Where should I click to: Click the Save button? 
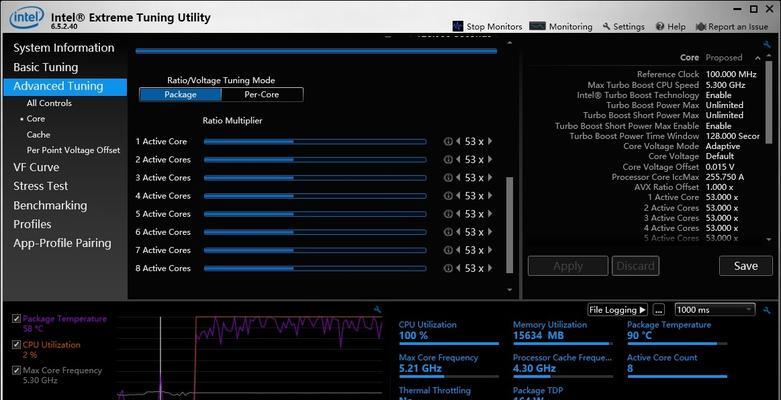pos(746,266)
